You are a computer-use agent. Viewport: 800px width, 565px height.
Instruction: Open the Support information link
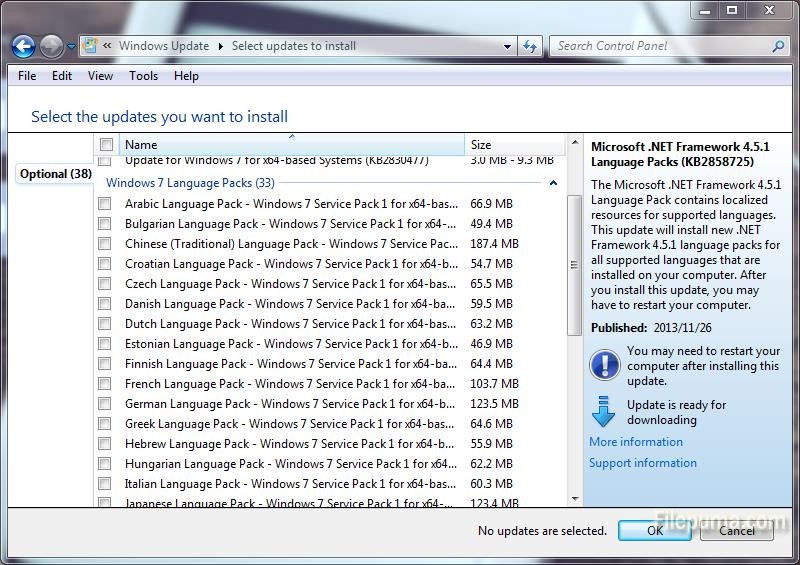coord(643,463)
